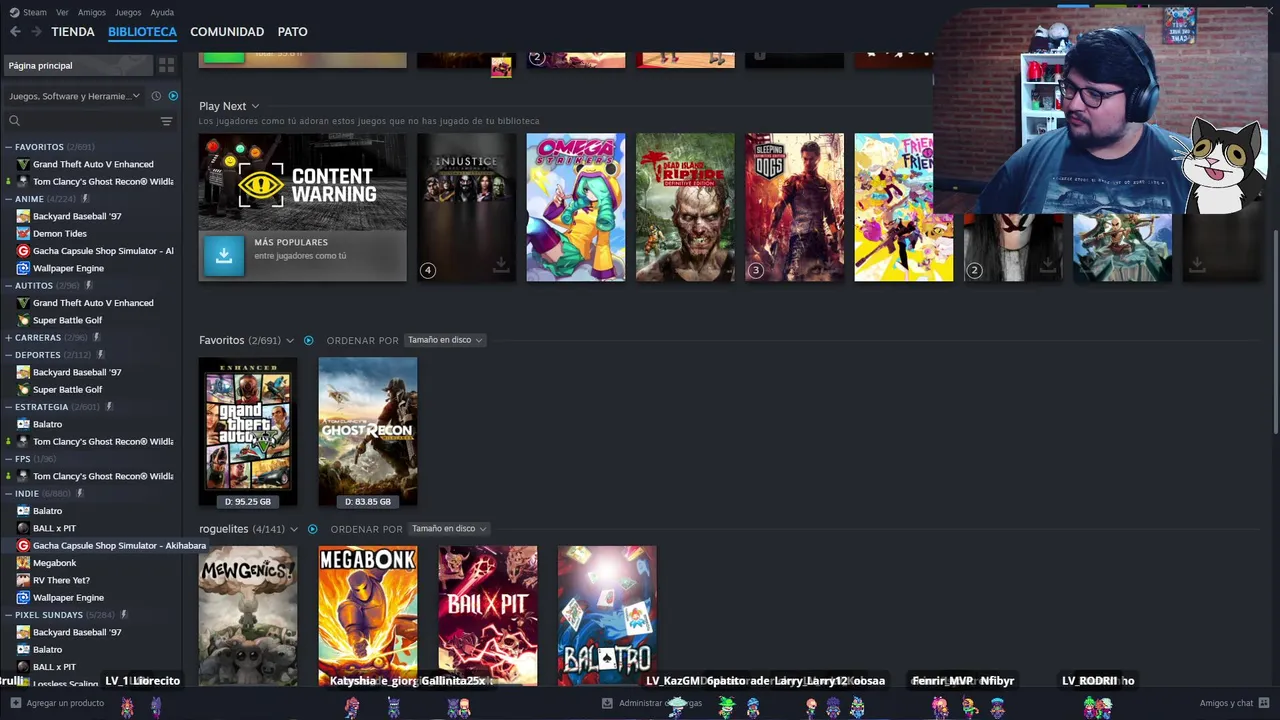The height and width of the screenshot is (720, 1280).
Task: Open the Mewgenics cover in roguelites
Action: point(248,616)
